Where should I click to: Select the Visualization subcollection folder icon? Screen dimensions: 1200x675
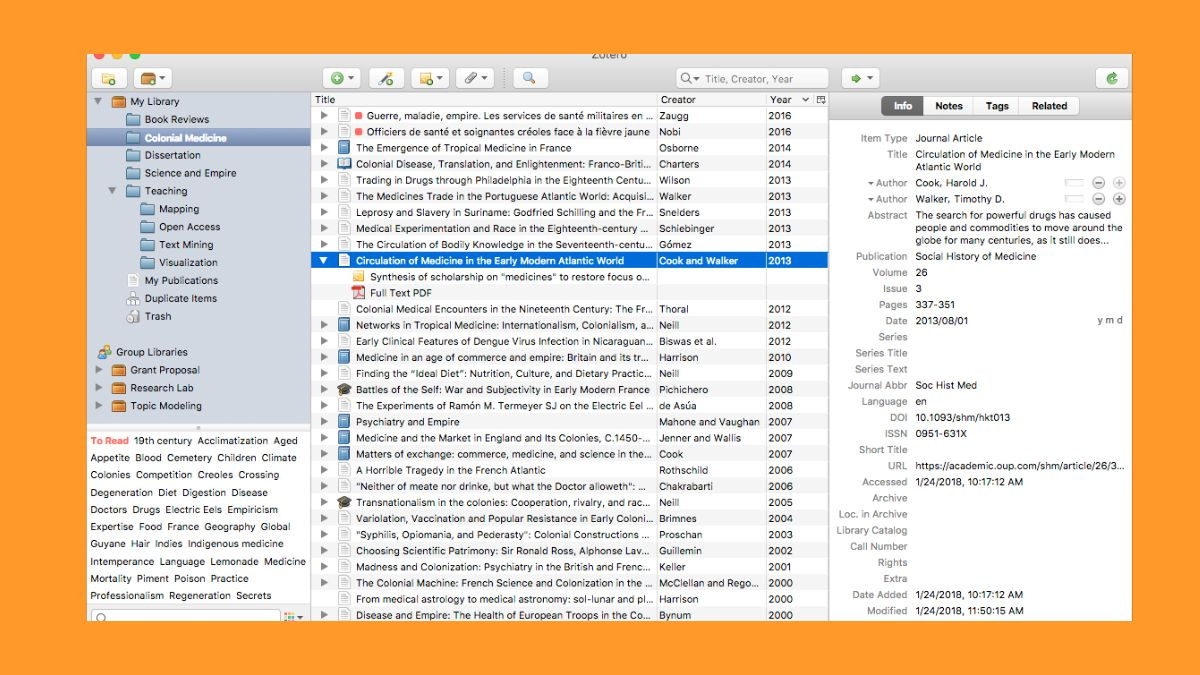pyautogui.click(x=147, y=262)
